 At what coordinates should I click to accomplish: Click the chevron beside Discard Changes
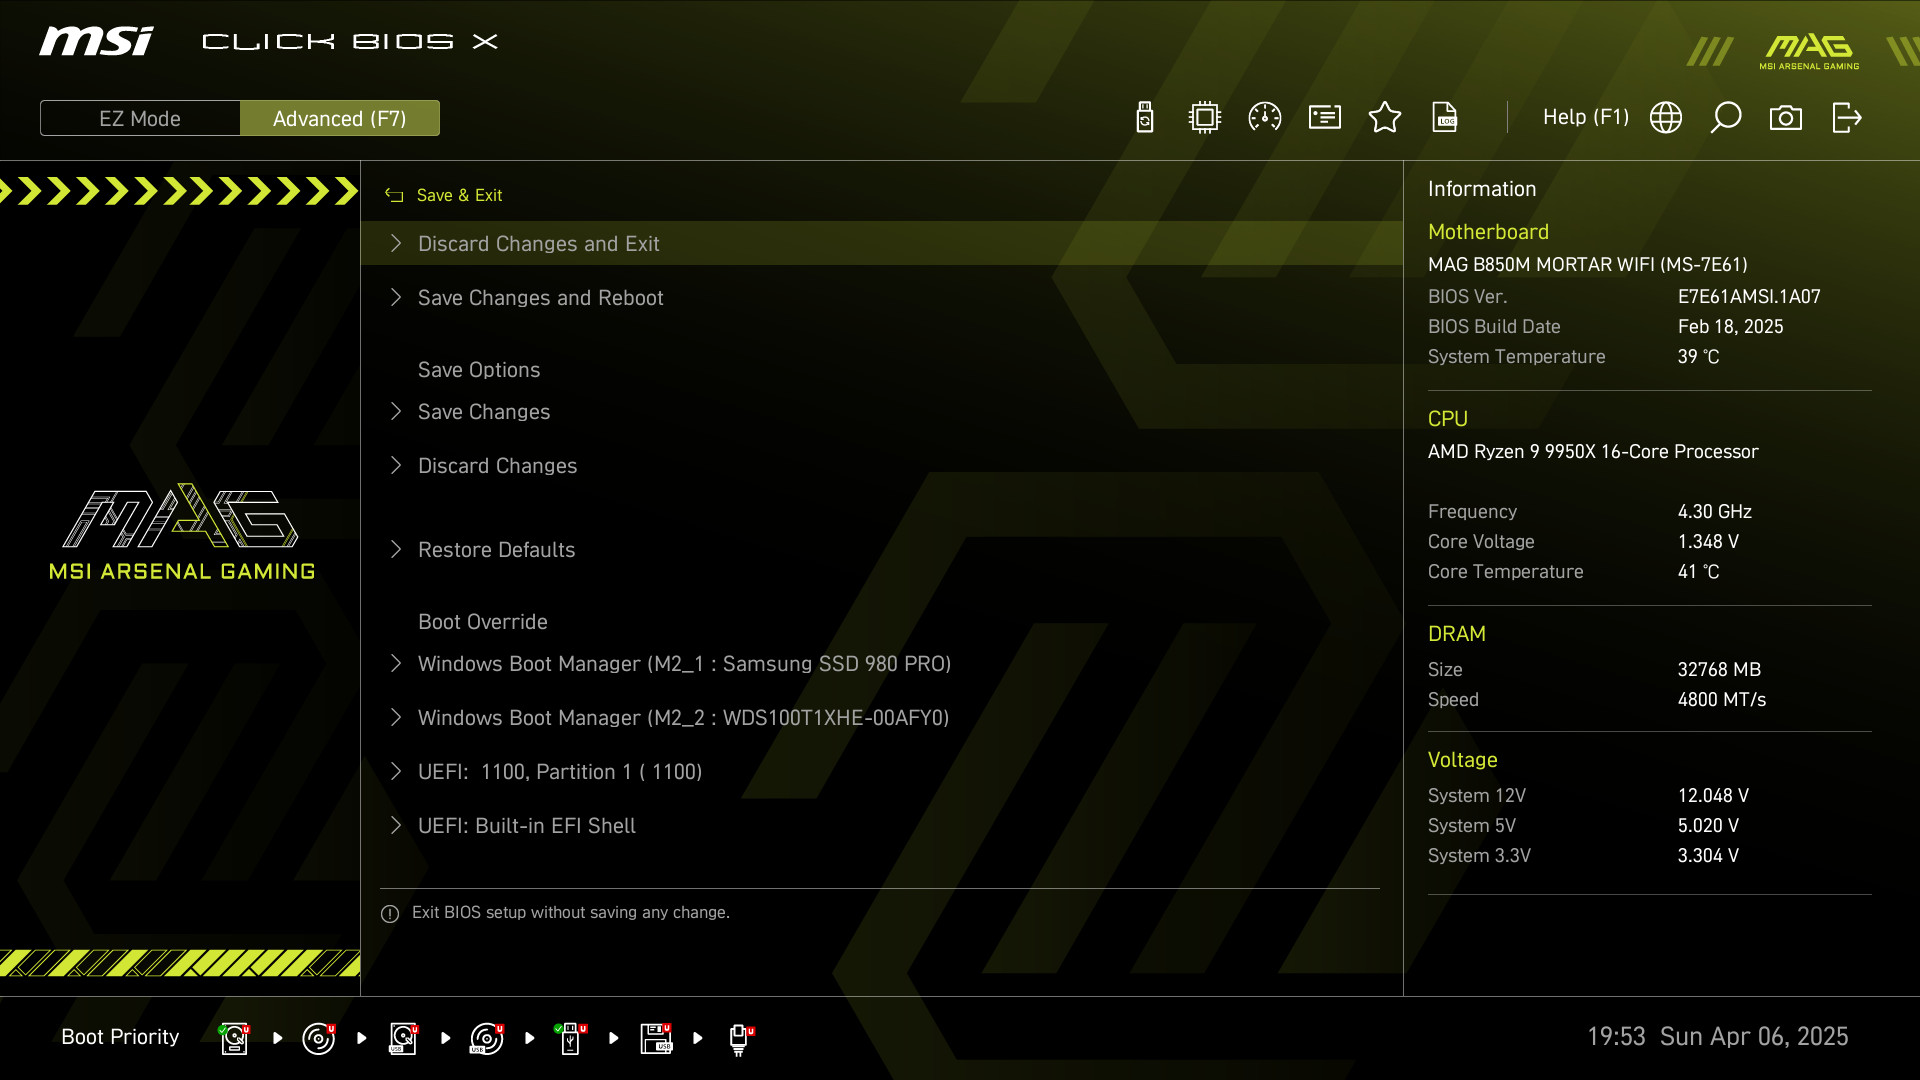click(x=396, y=465)
